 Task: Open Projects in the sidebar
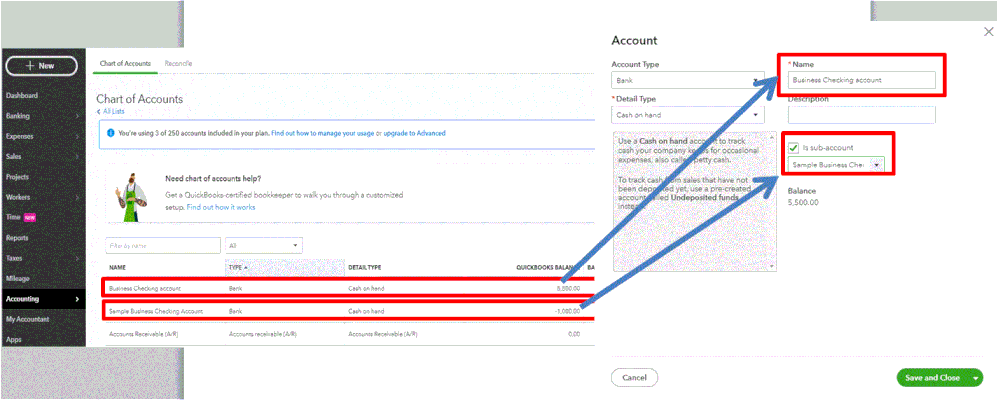[x=18, y=177]
